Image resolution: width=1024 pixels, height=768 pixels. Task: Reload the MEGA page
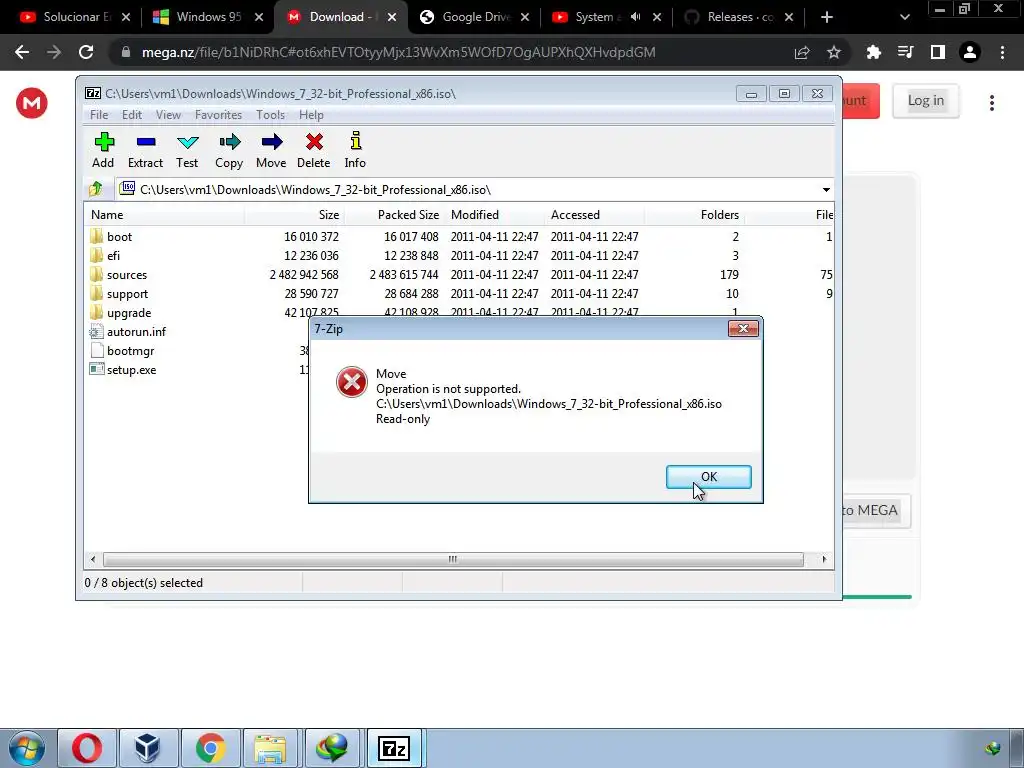click(86, 52)
